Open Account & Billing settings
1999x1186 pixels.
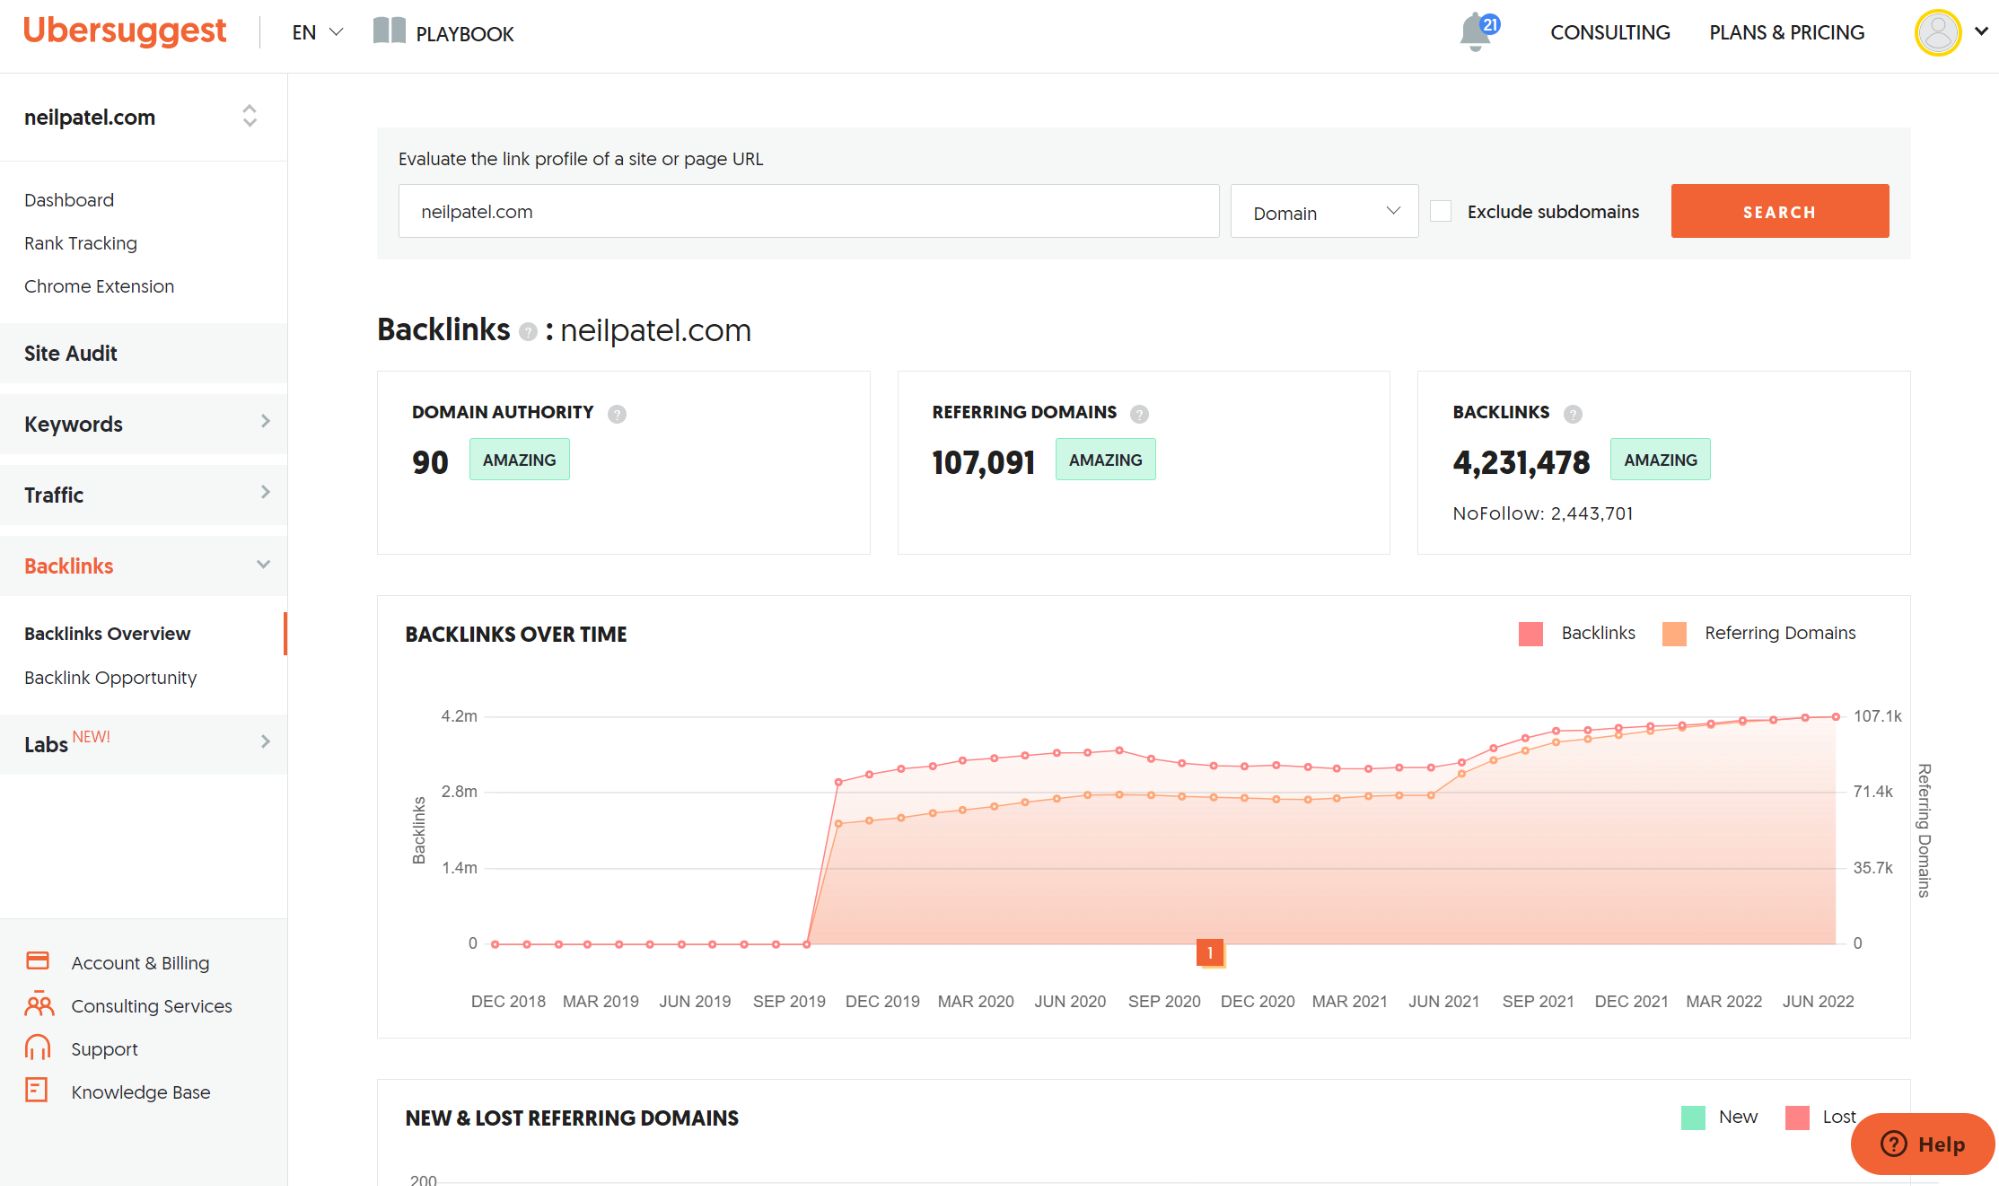pos(140,962)
